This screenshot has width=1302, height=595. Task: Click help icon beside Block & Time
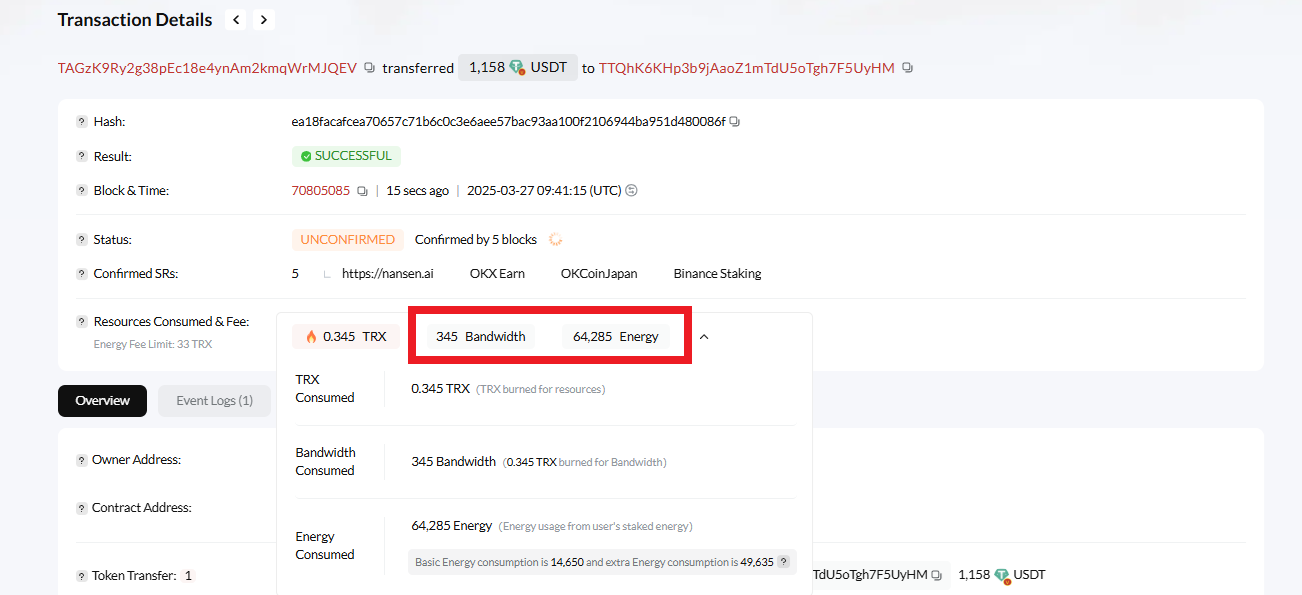pyautogui.click(x=82, y=191)
